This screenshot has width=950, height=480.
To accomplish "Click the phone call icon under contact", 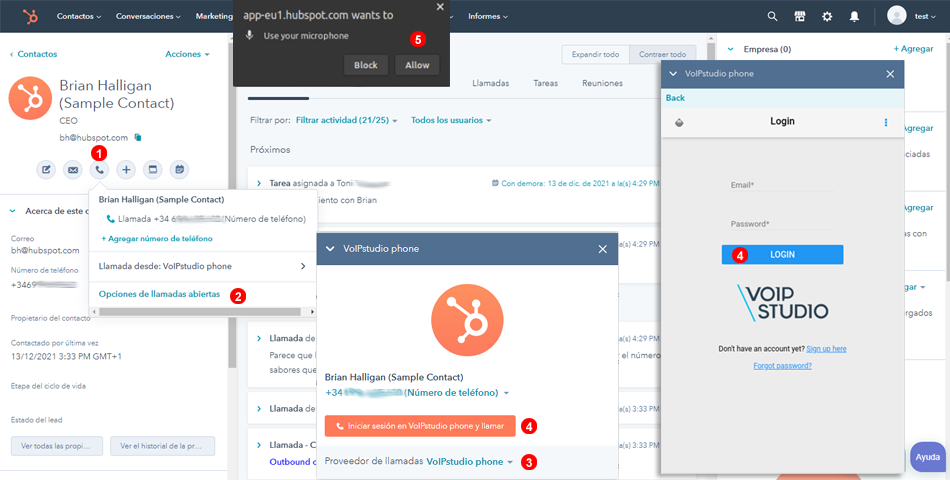I will pos(99,170).
